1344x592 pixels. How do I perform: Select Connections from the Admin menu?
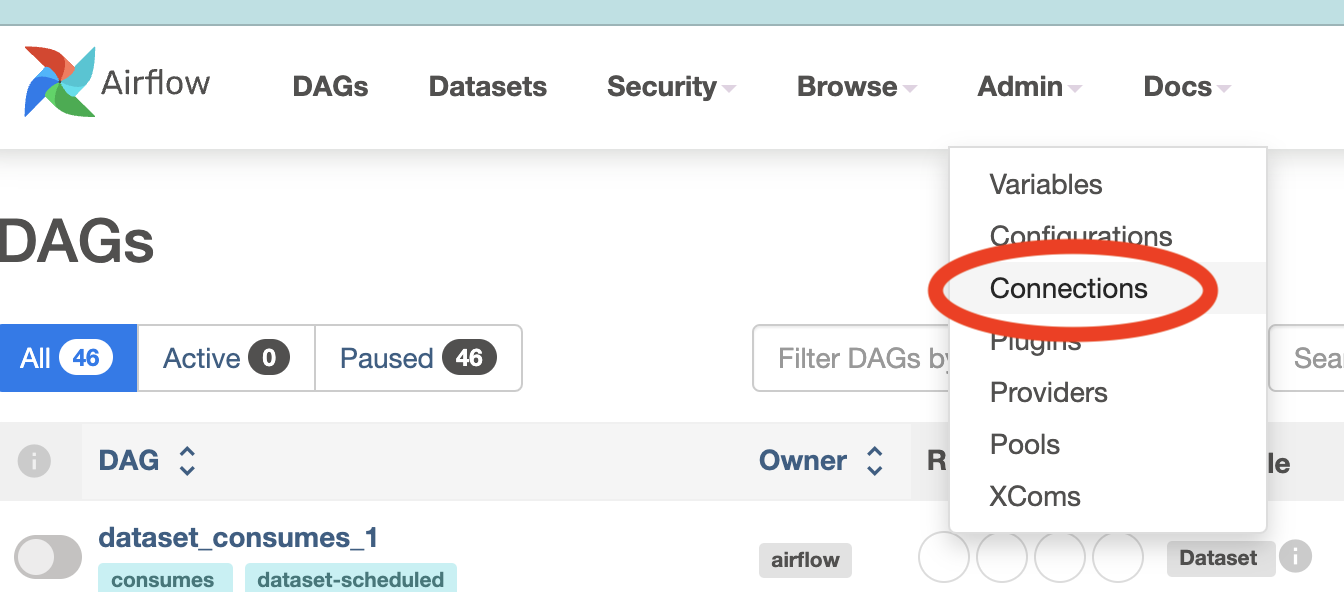click(1068, 288)
